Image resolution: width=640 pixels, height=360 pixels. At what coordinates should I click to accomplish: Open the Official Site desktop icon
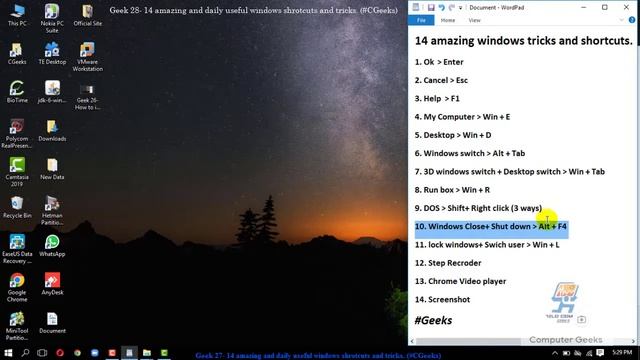[x=87, y=16]
